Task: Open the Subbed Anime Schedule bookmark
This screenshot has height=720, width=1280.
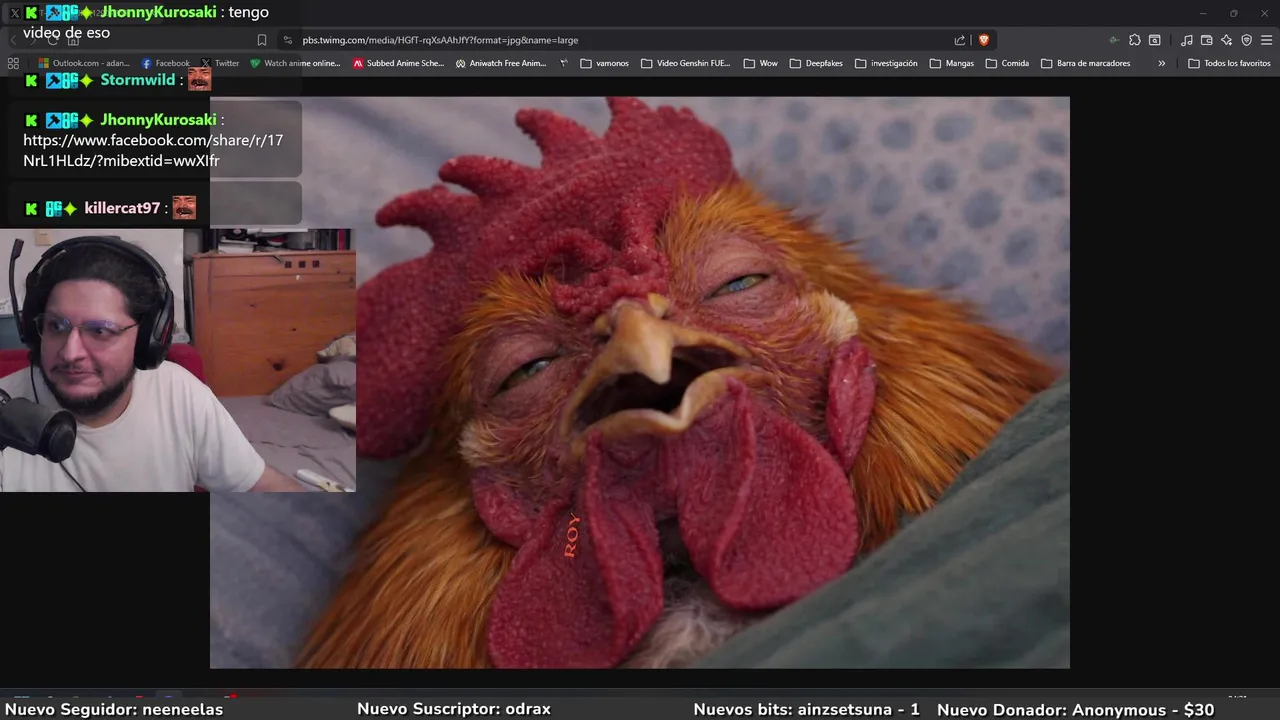Action: click(x=398, y=63)
